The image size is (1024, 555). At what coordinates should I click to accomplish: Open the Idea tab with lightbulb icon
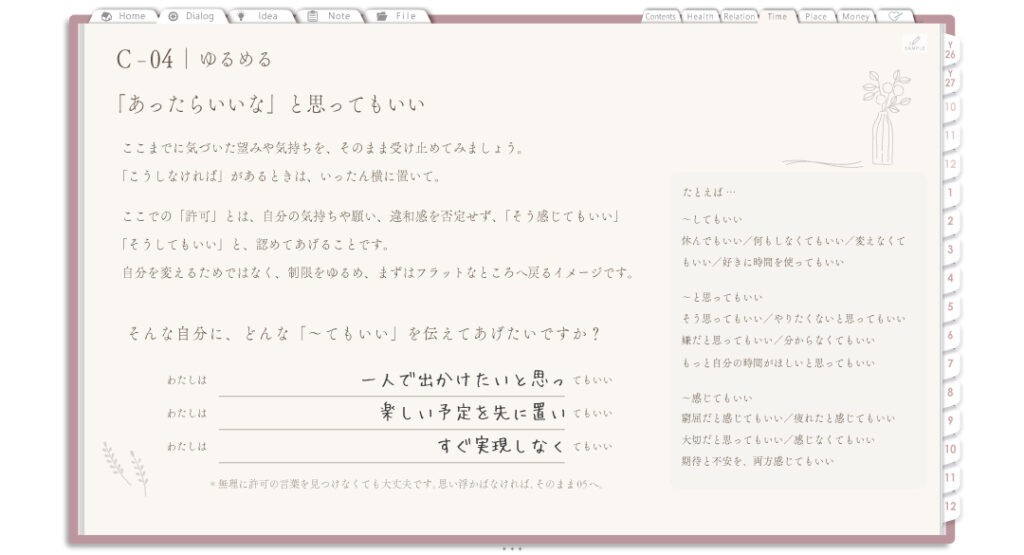tap(261, 16)
